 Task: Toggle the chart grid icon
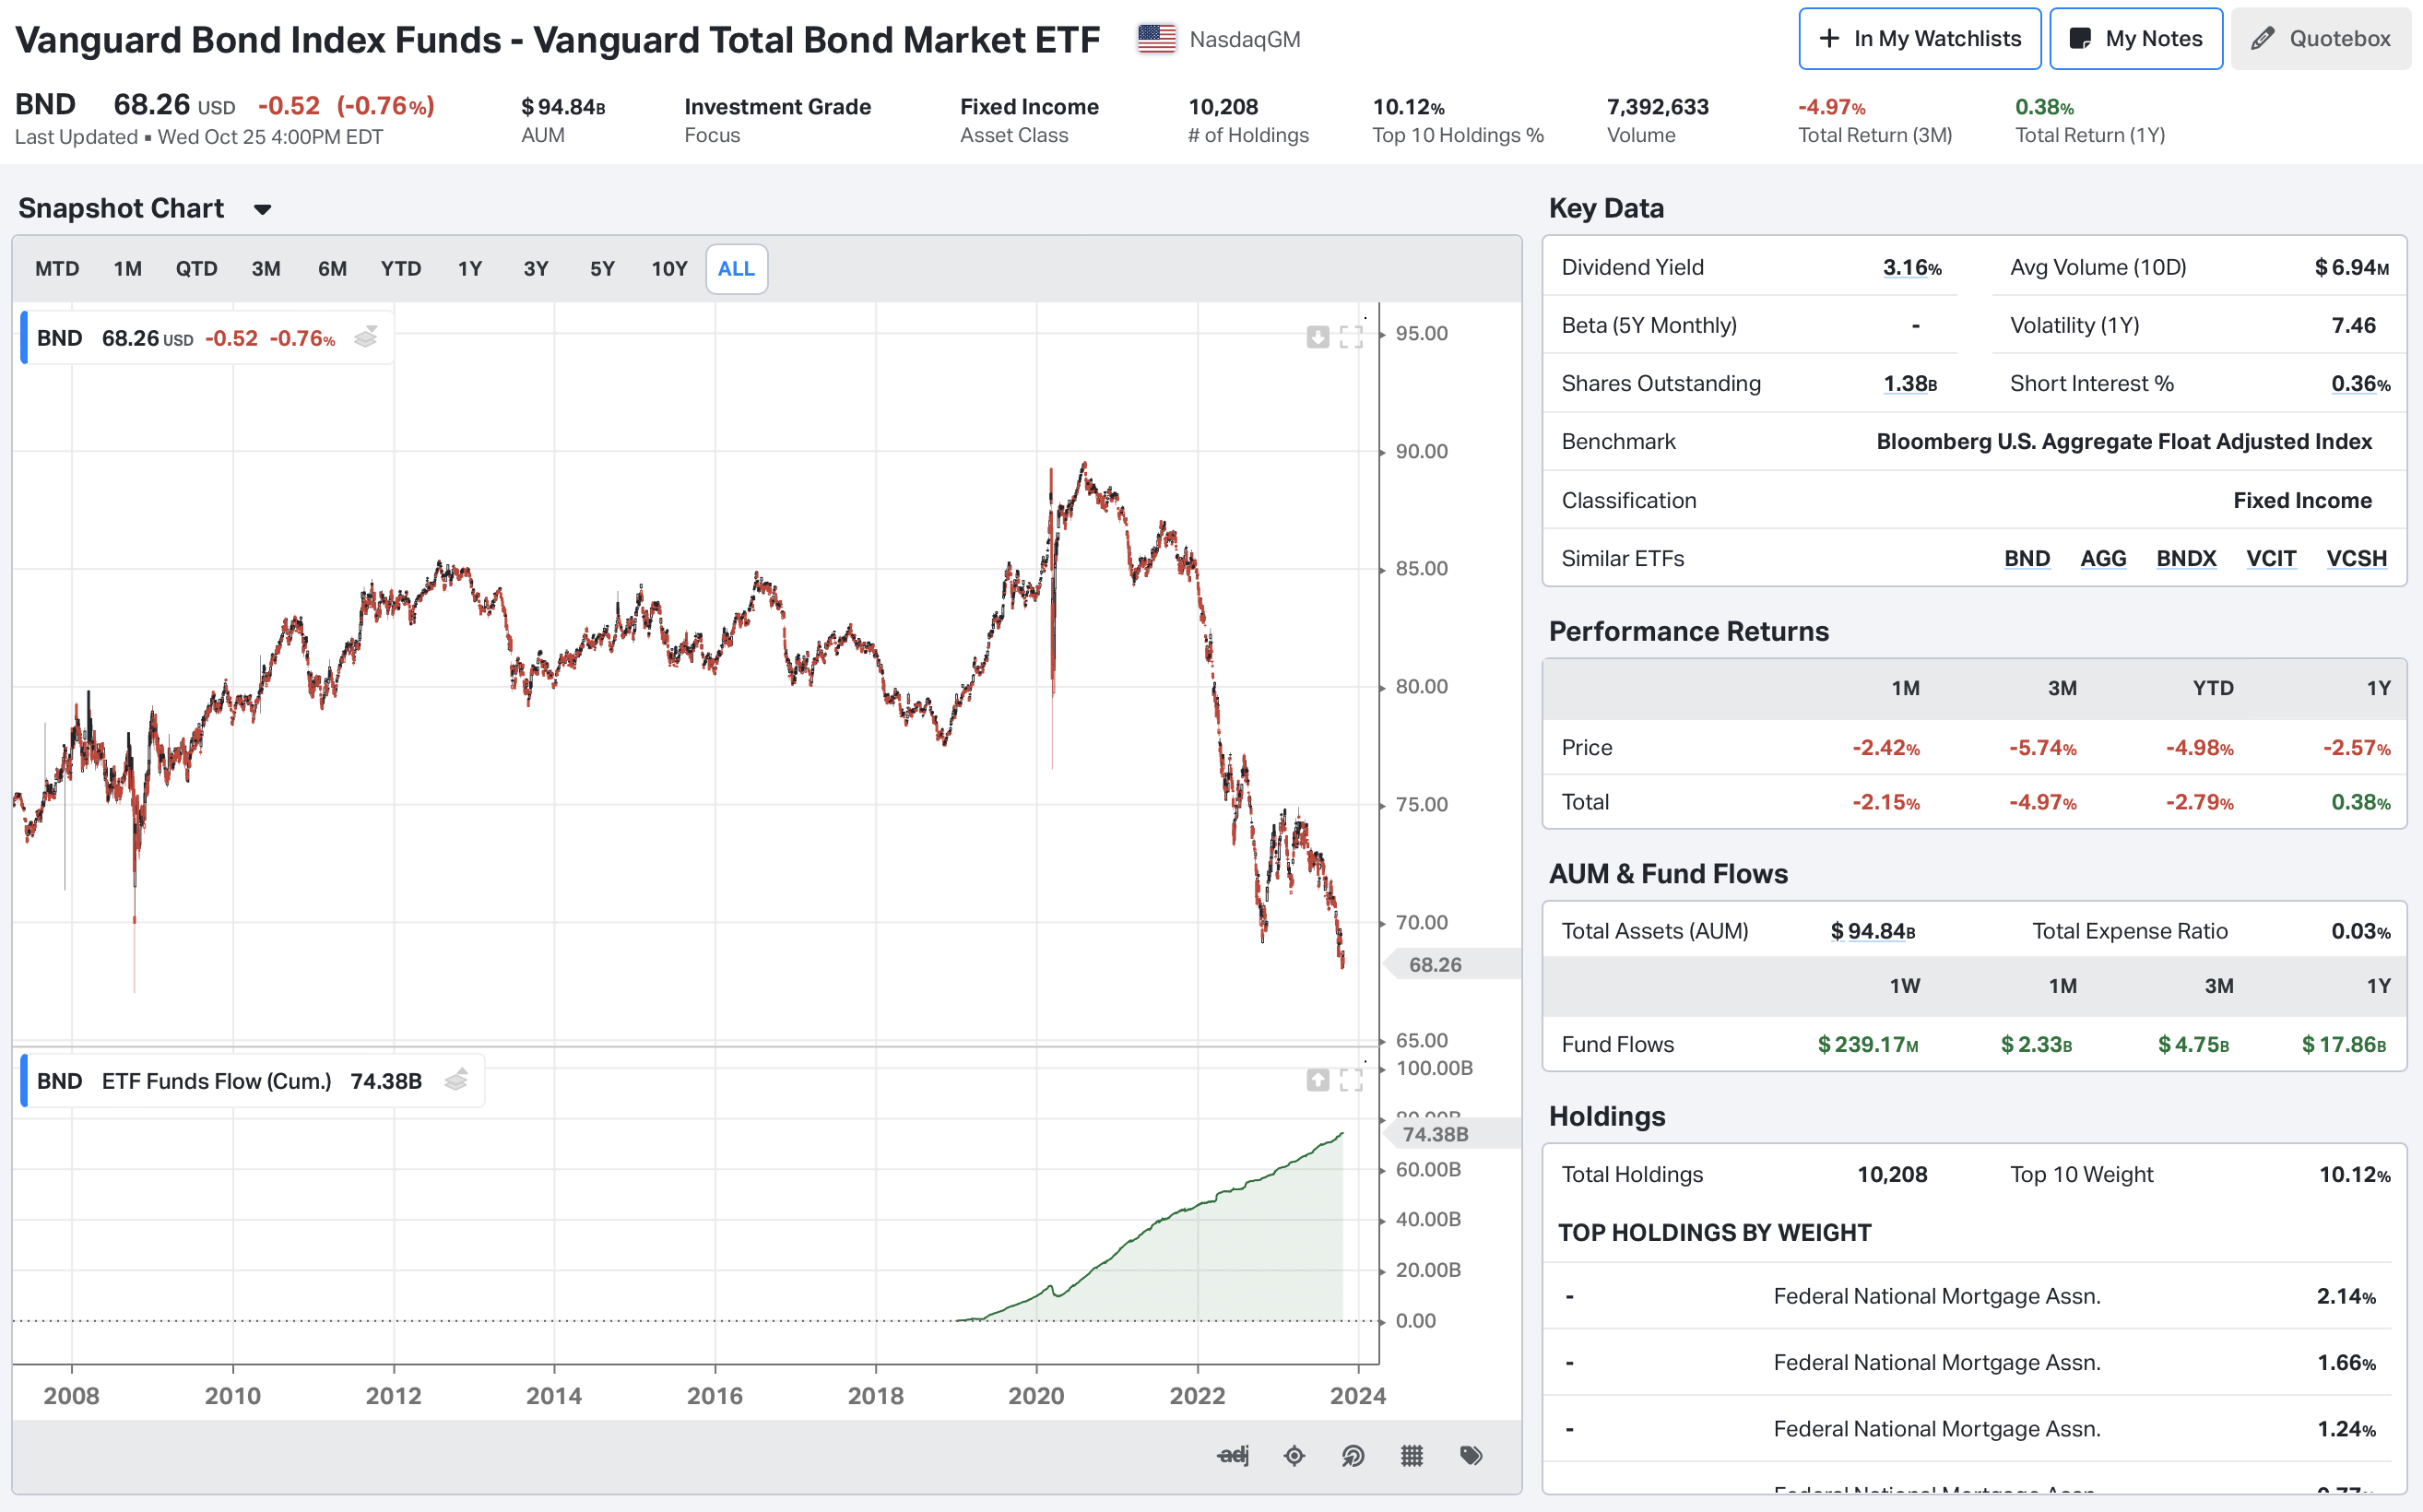tap(1412, 1455)
